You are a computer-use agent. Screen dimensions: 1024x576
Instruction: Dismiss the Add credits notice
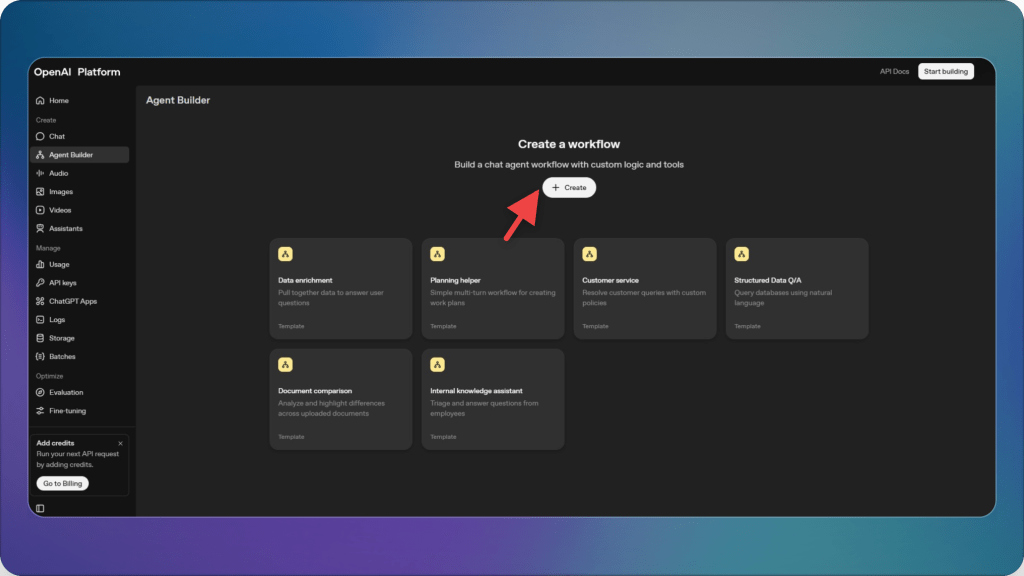coord(120,443)
